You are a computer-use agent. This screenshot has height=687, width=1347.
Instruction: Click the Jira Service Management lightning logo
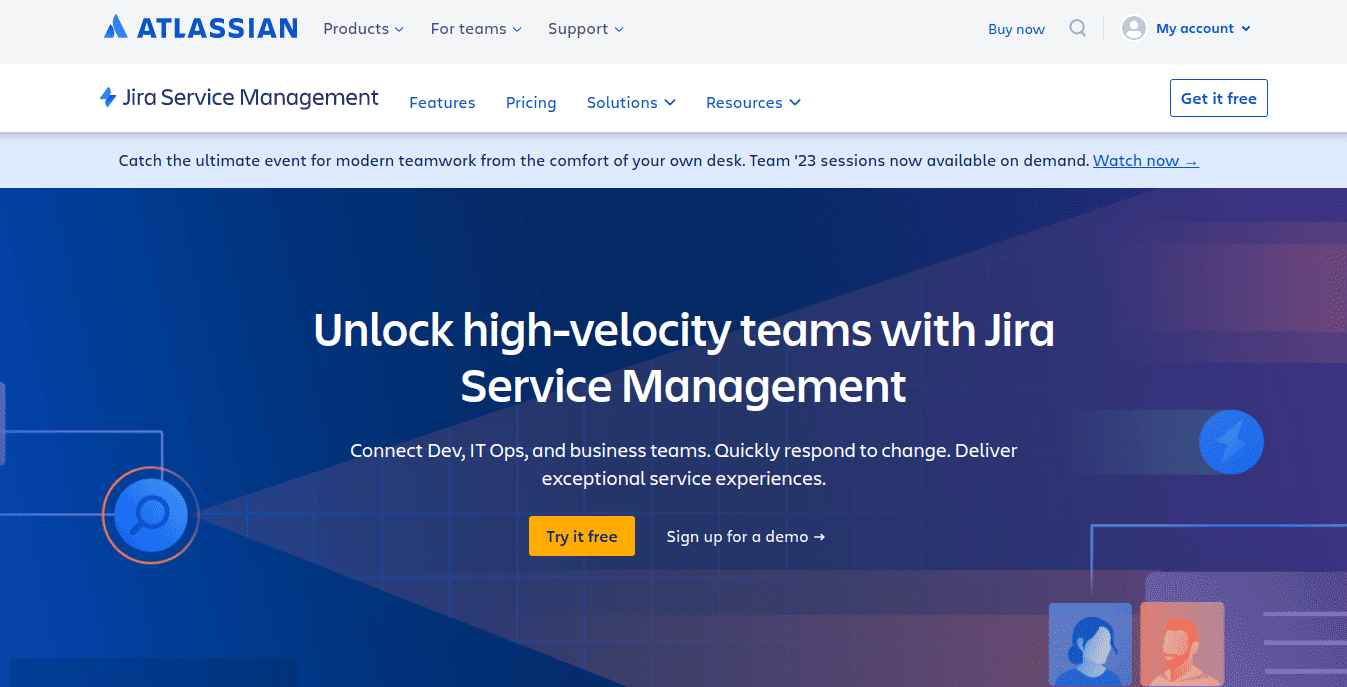click(x=108, y=97)
